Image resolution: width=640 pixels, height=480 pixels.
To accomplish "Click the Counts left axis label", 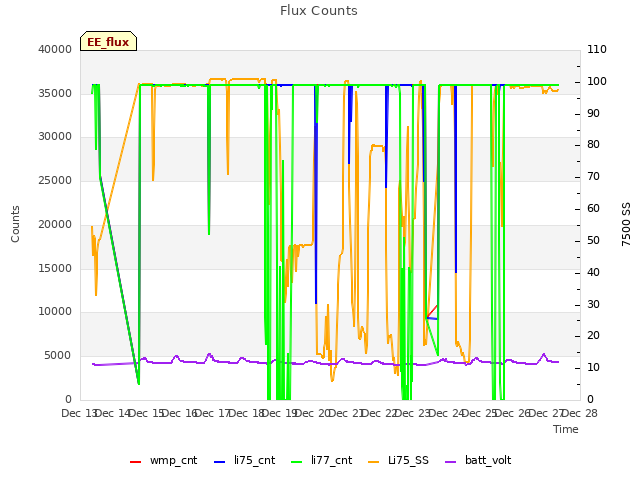I will coord(15,224).
